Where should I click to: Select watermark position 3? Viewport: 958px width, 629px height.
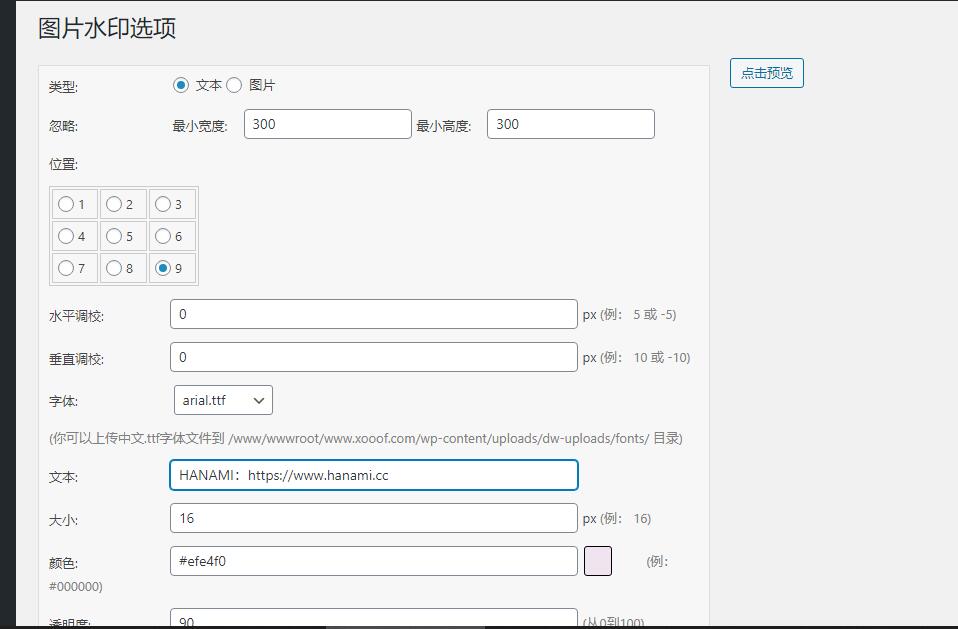coord(160,204)
